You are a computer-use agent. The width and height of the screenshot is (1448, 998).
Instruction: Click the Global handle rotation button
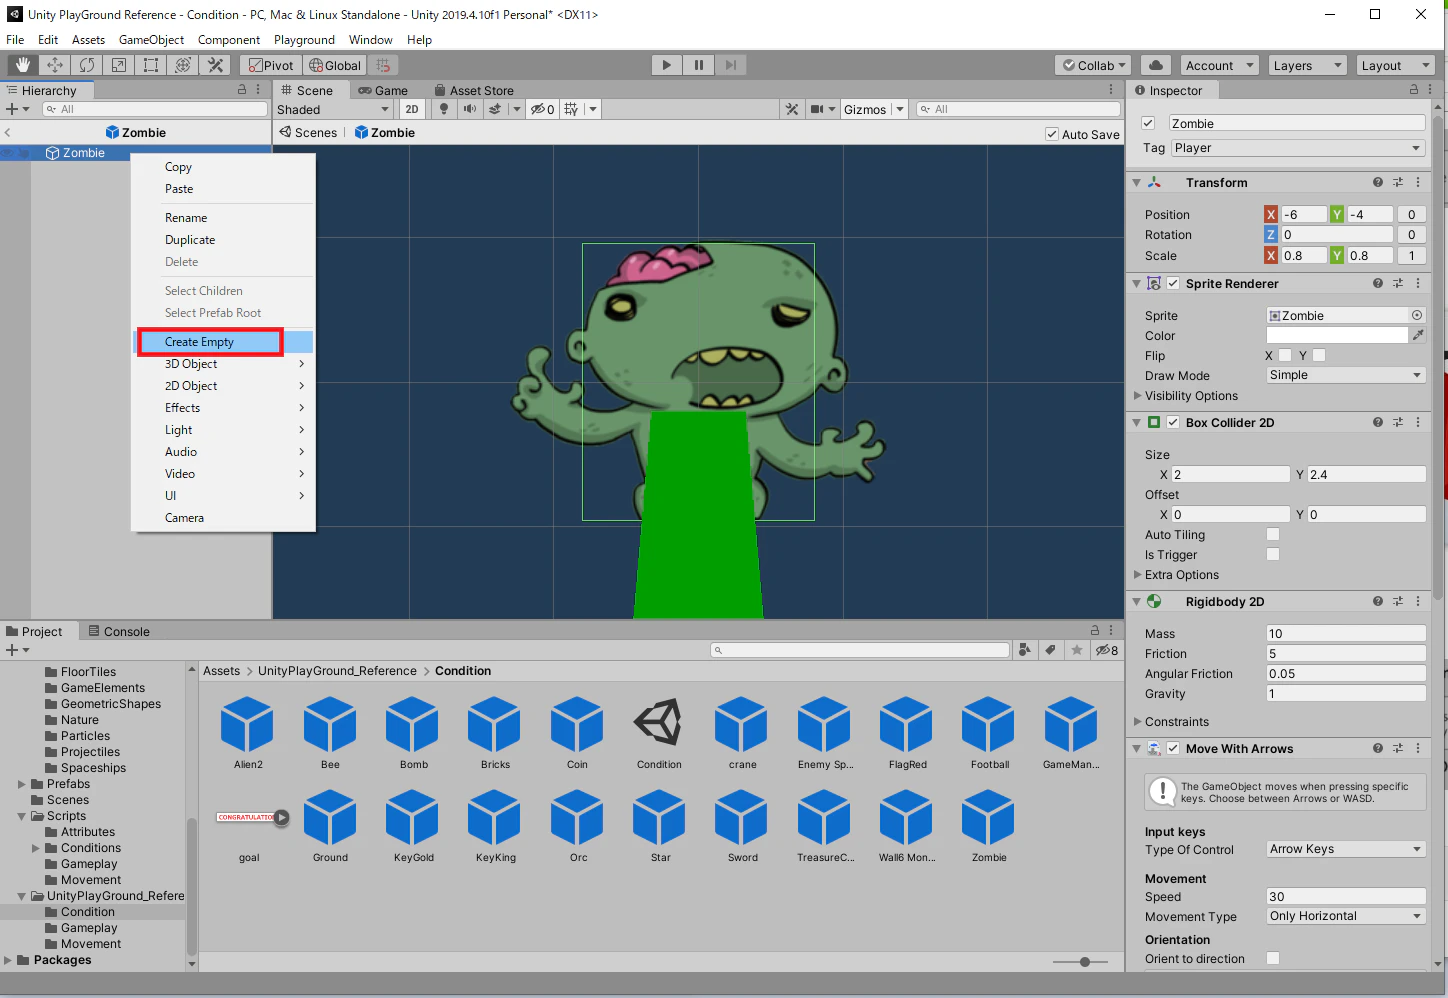334,65
